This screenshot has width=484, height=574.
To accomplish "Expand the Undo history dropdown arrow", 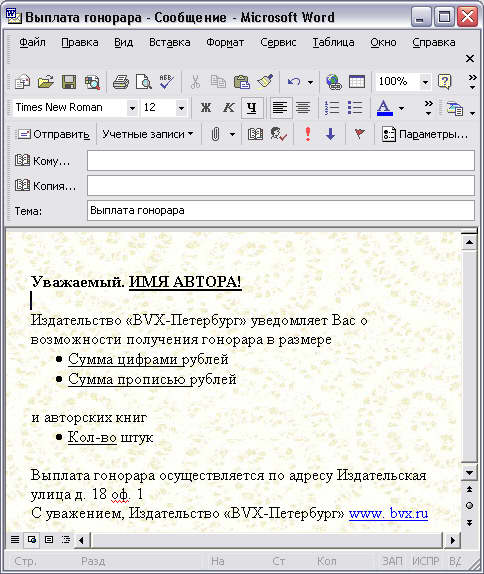I will coord(310,82).
